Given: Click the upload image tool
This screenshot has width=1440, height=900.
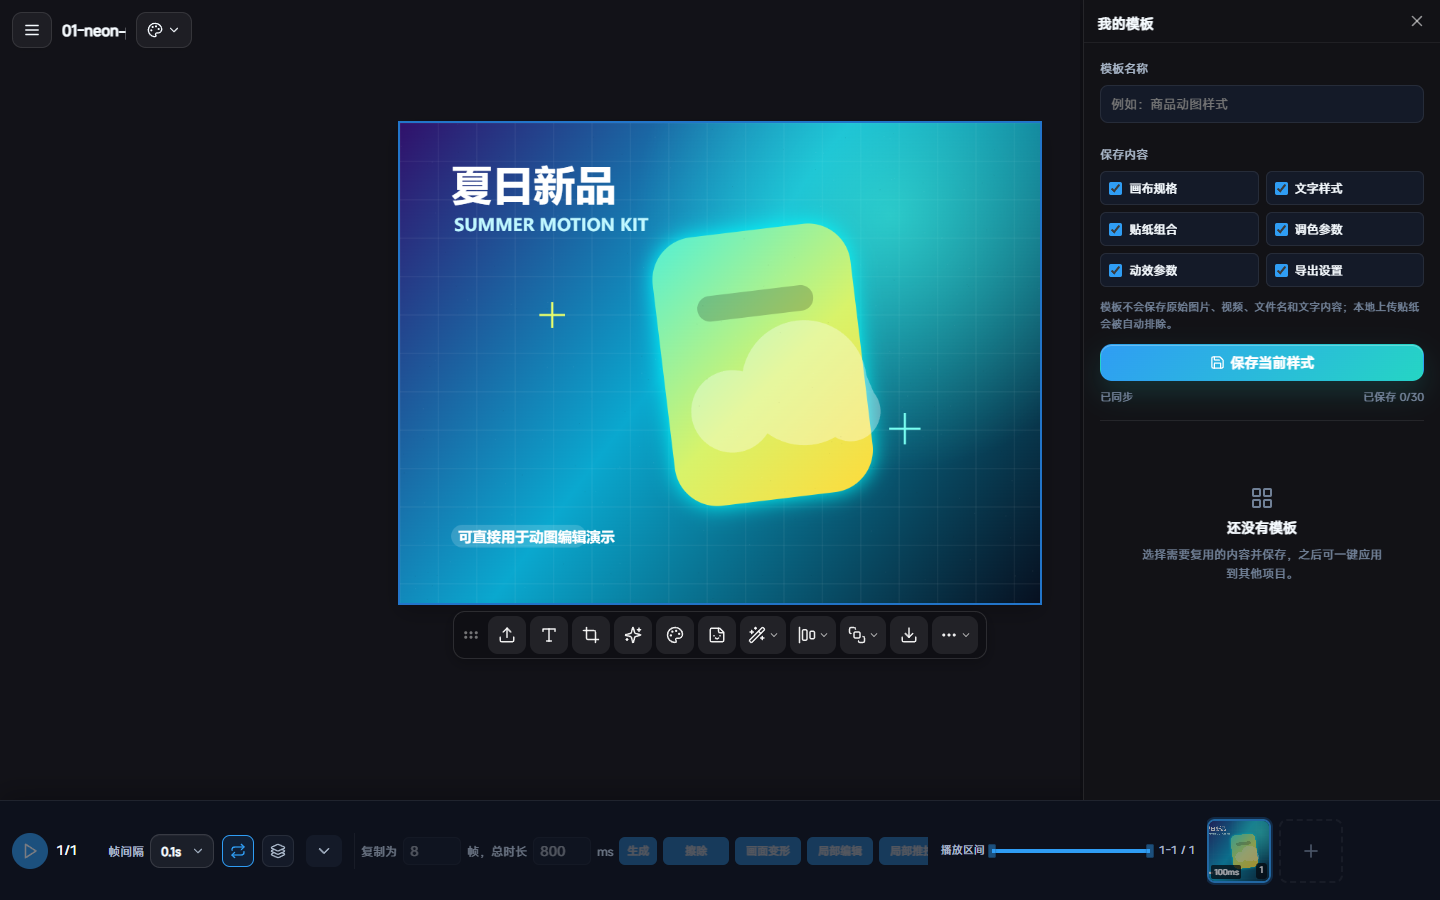Looking at the screenshot, I should pyautogui.click(x=507, y=635).
